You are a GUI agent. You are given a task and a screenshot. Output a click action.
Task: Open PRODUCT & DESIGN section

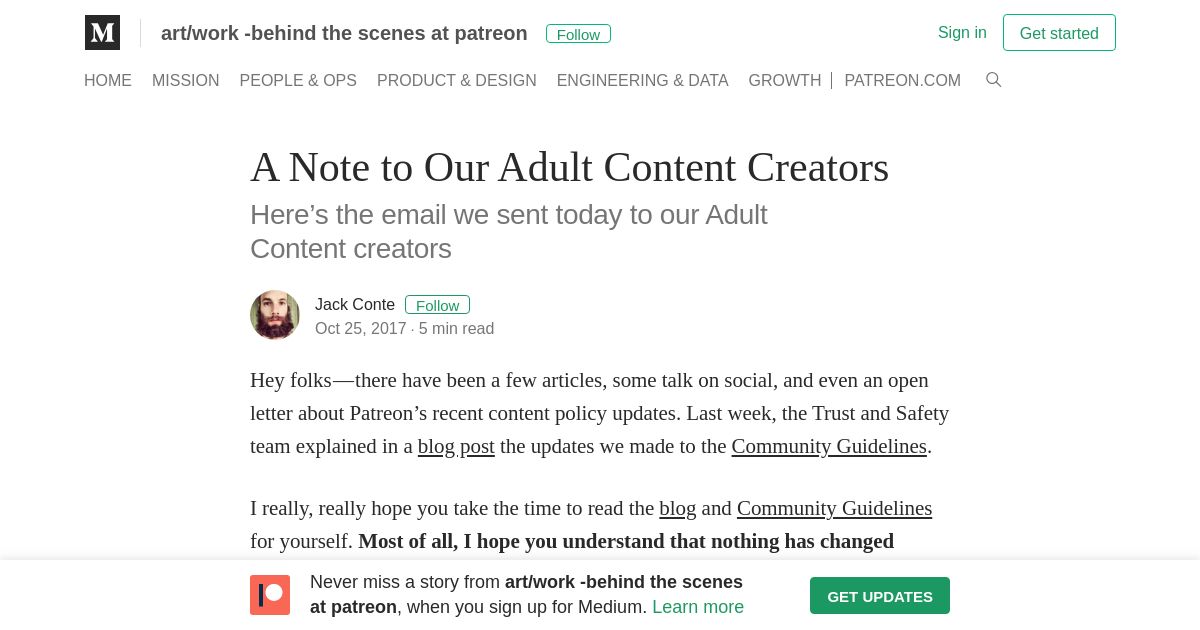tap(457, 81)
